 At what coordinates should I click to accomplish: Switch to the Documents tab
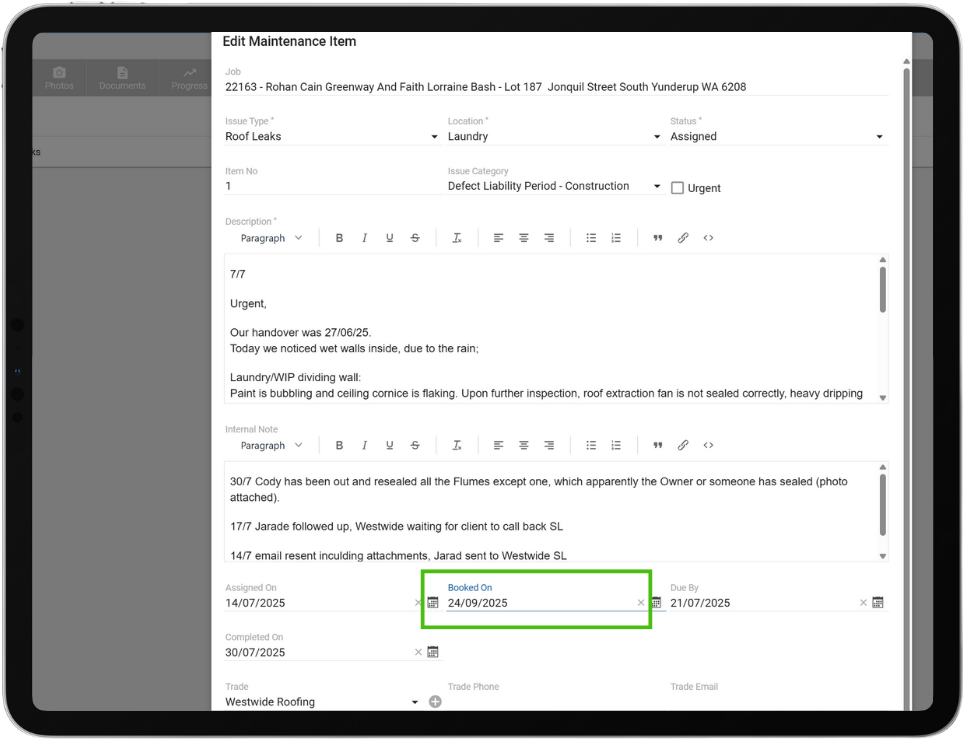(122, 78)
